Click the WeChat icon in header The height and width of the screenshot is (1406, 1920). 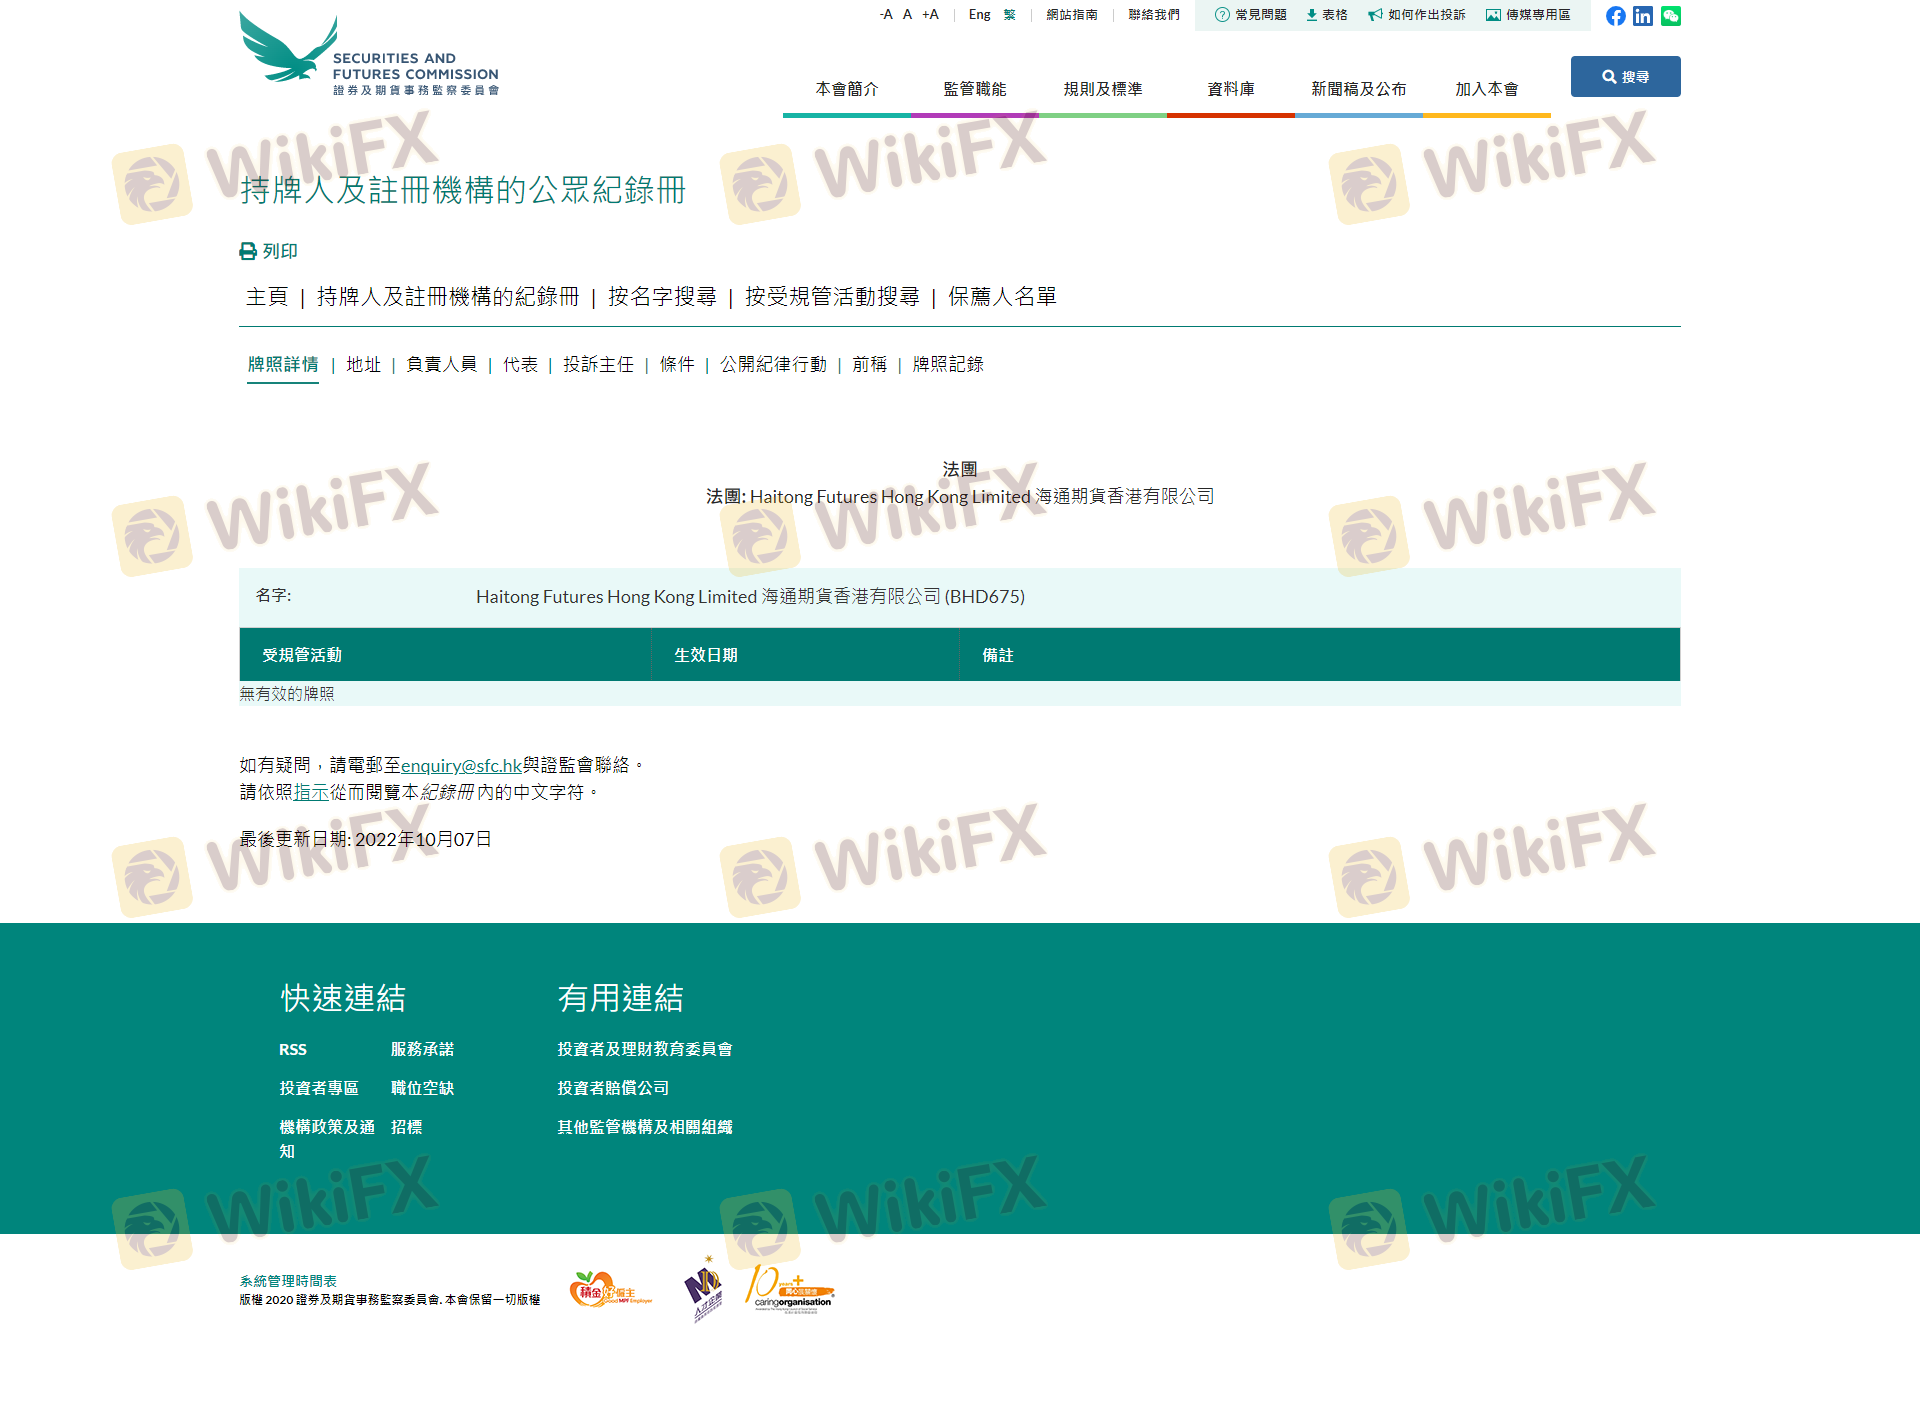click(1671, 16)
